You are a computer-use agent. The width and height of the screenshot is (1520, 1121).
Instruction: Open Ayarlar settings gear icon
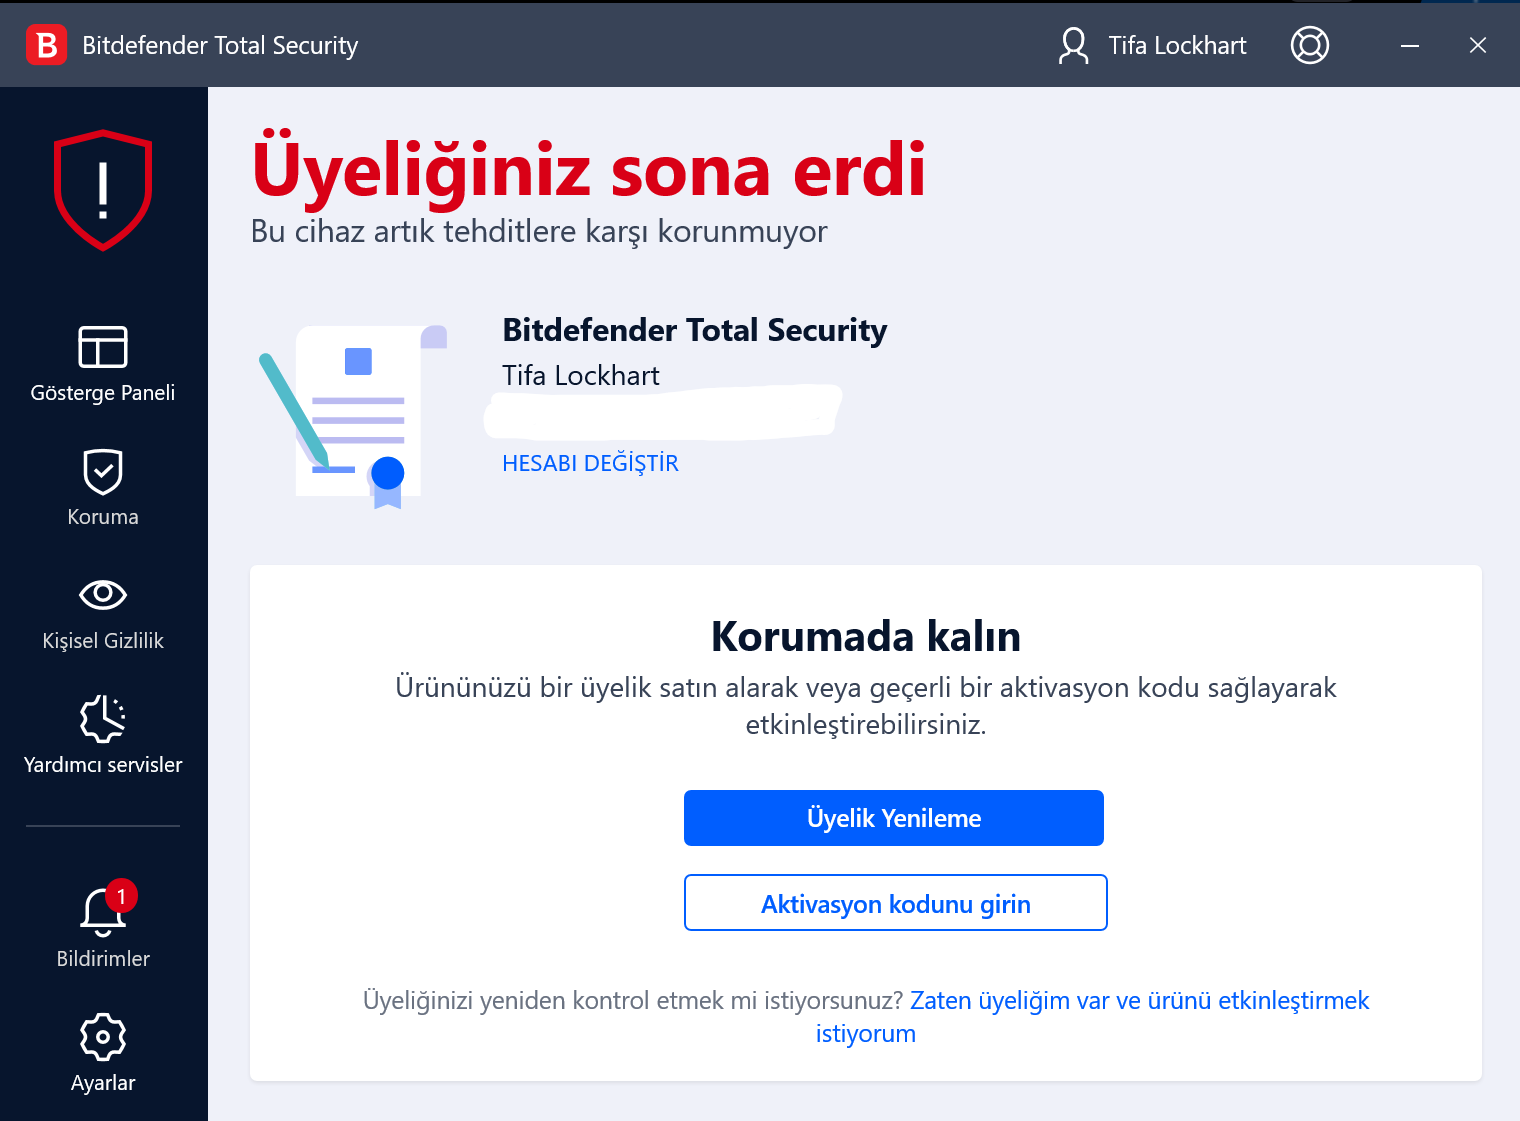[x=103, y=1037]
